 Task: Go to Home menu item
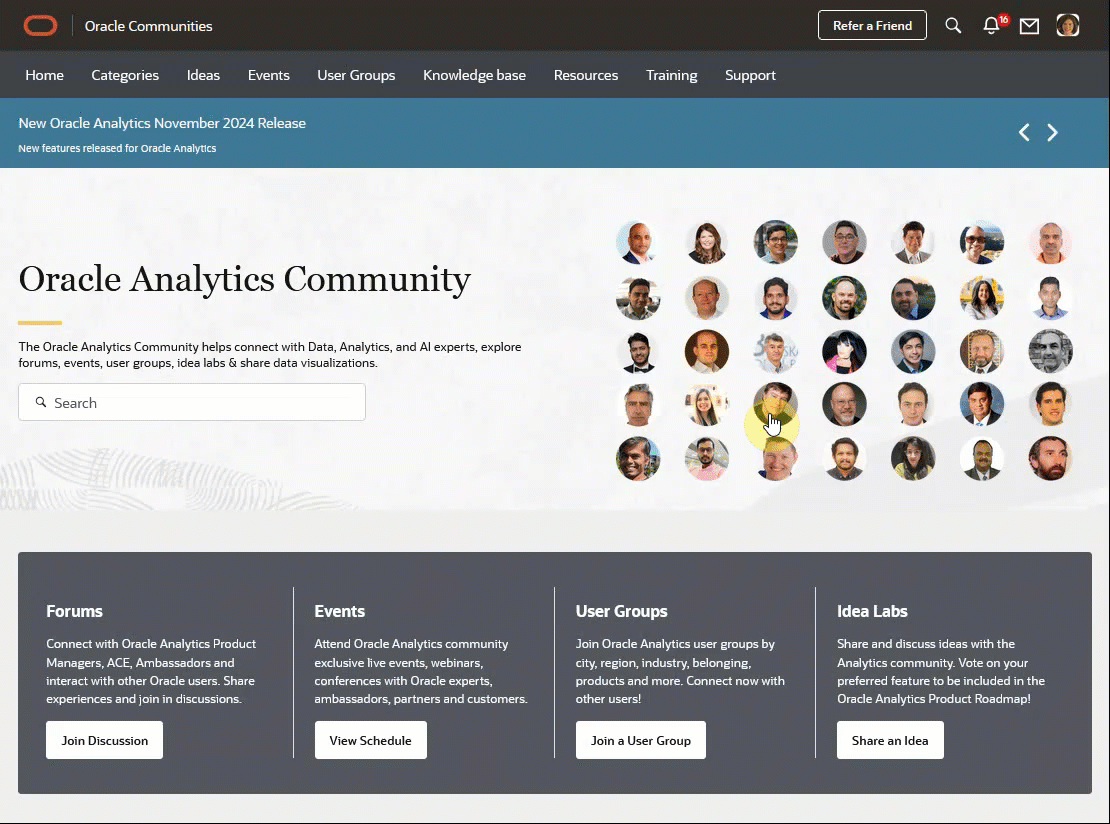[45, 75]
